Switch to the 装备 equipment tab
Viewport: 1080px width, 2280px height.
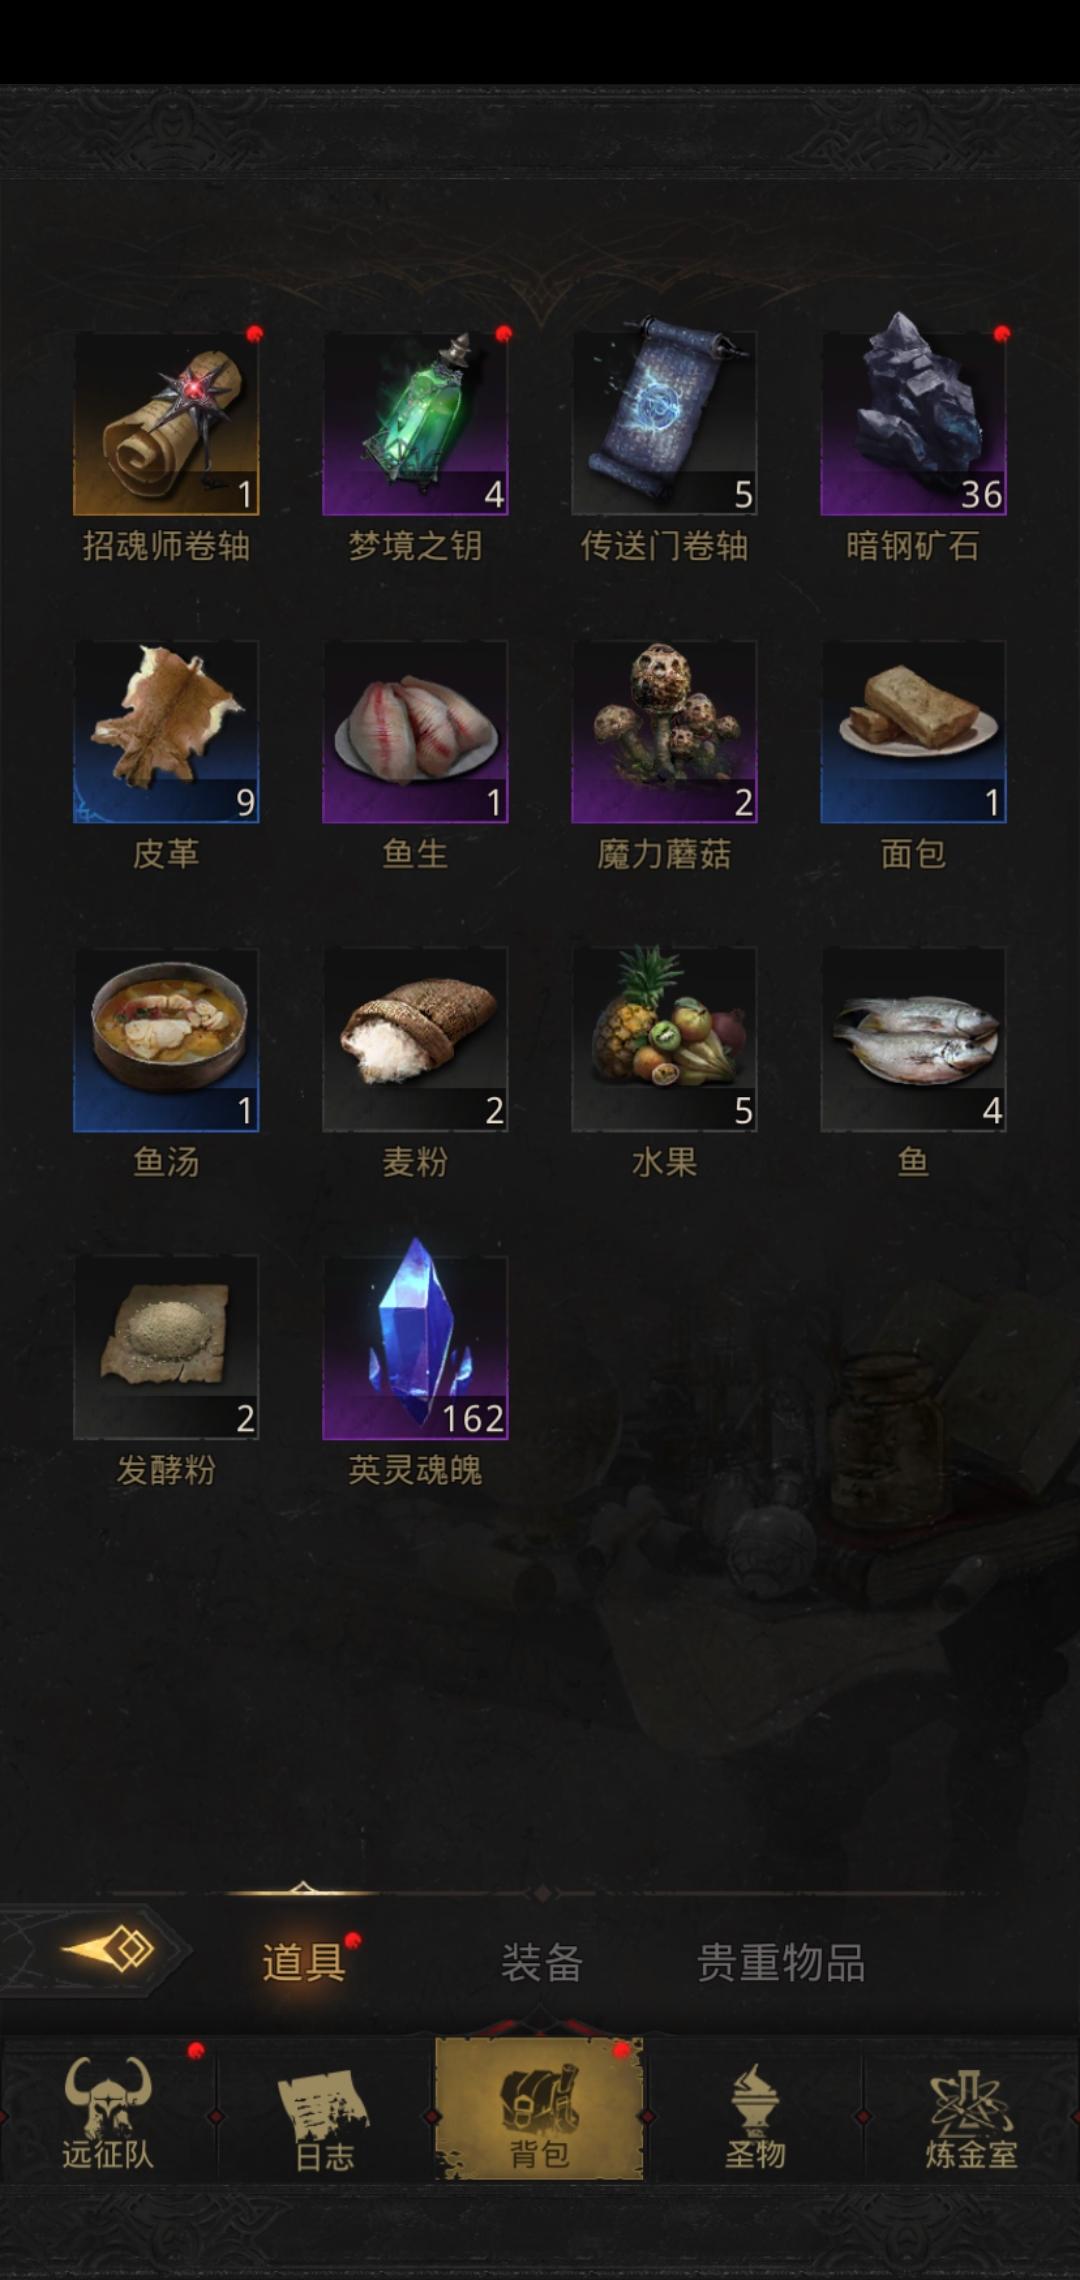[x=541, y=1962]
